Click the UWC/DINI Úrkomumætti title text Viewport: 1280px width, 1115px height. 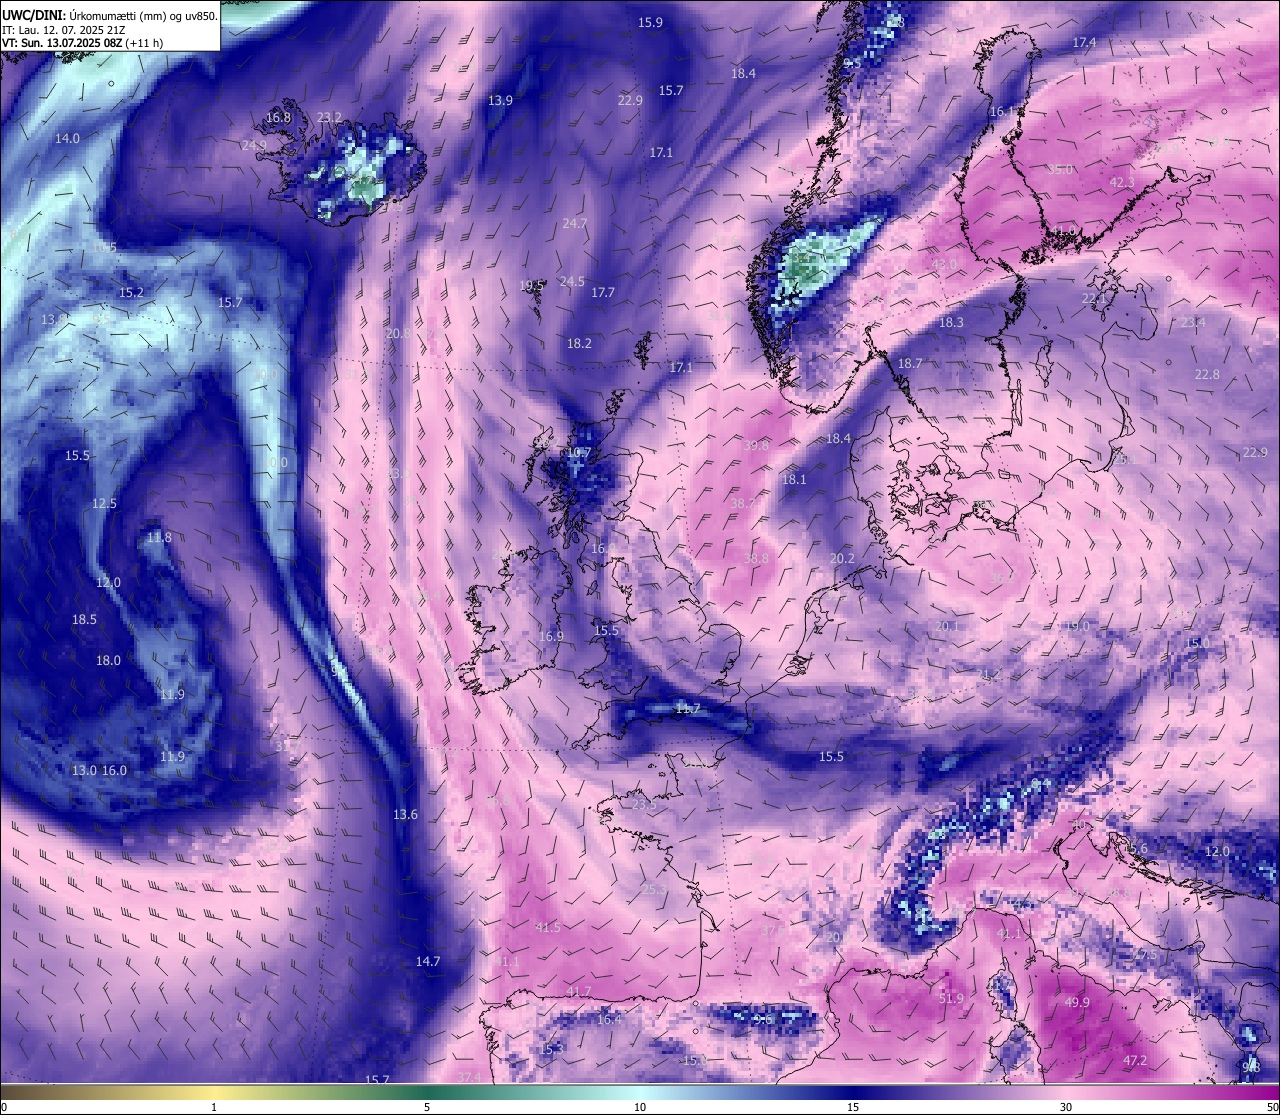109,15
